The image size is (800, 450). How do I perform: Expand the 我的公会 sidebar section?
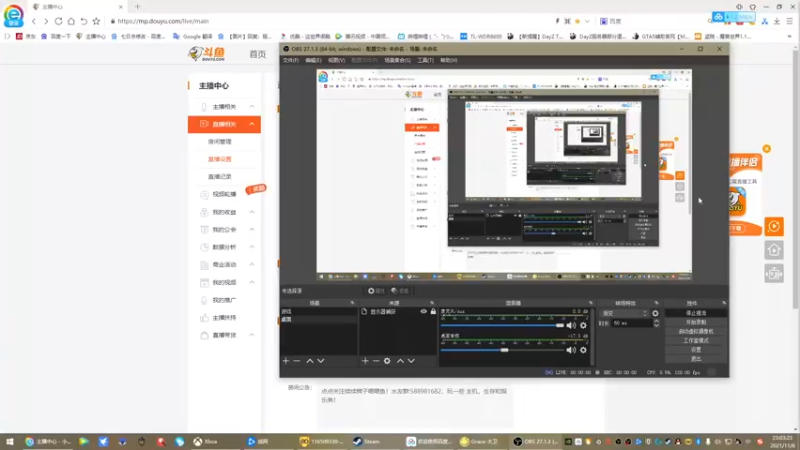(x=252, y=230)
